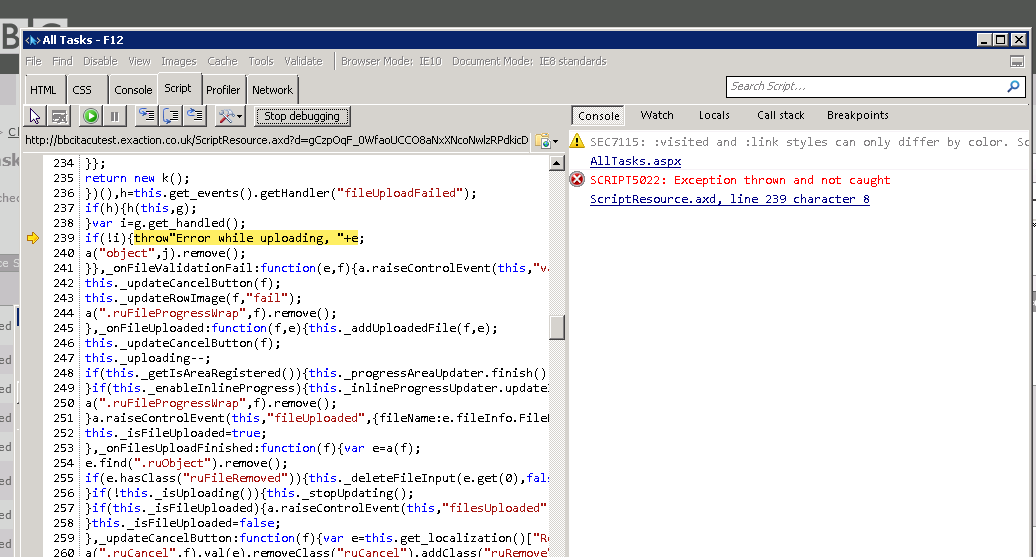Click the pause/break all button
The width and height of the screenshot is (1036, 557).
[114, 116]
